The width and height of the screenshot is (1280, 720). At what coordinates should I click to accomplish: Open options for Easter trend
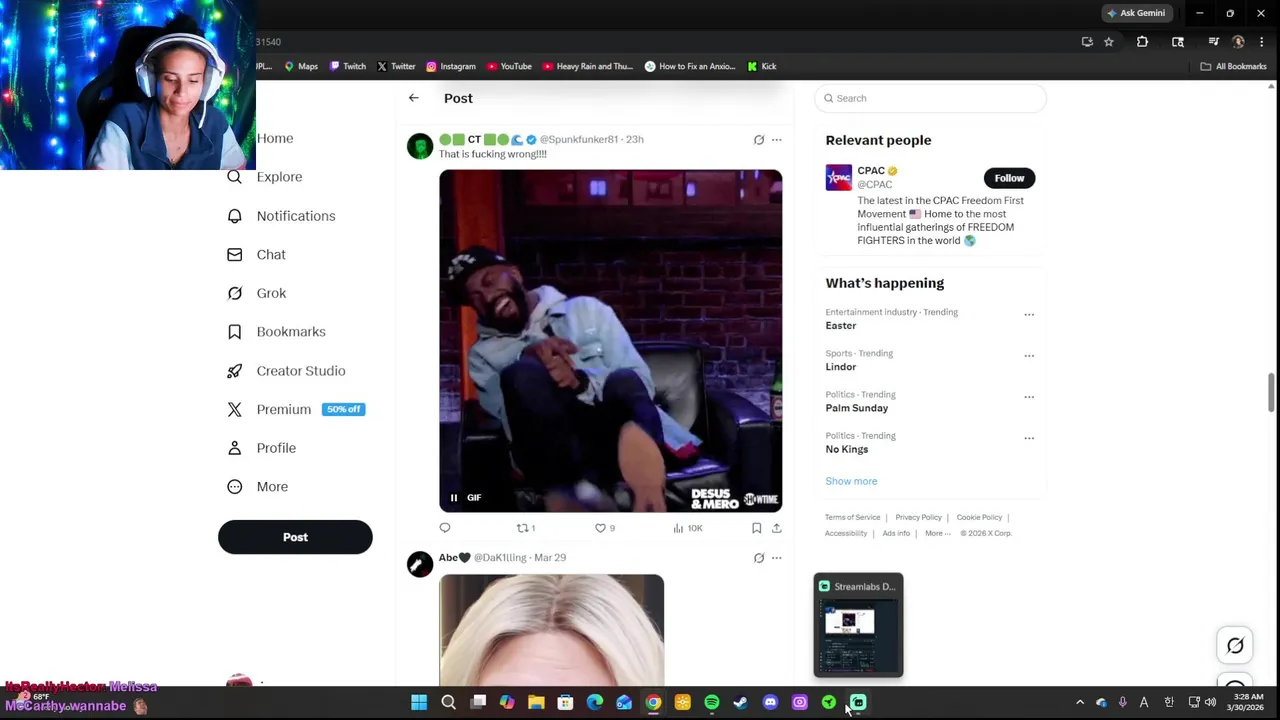(x=1029, y=315)
